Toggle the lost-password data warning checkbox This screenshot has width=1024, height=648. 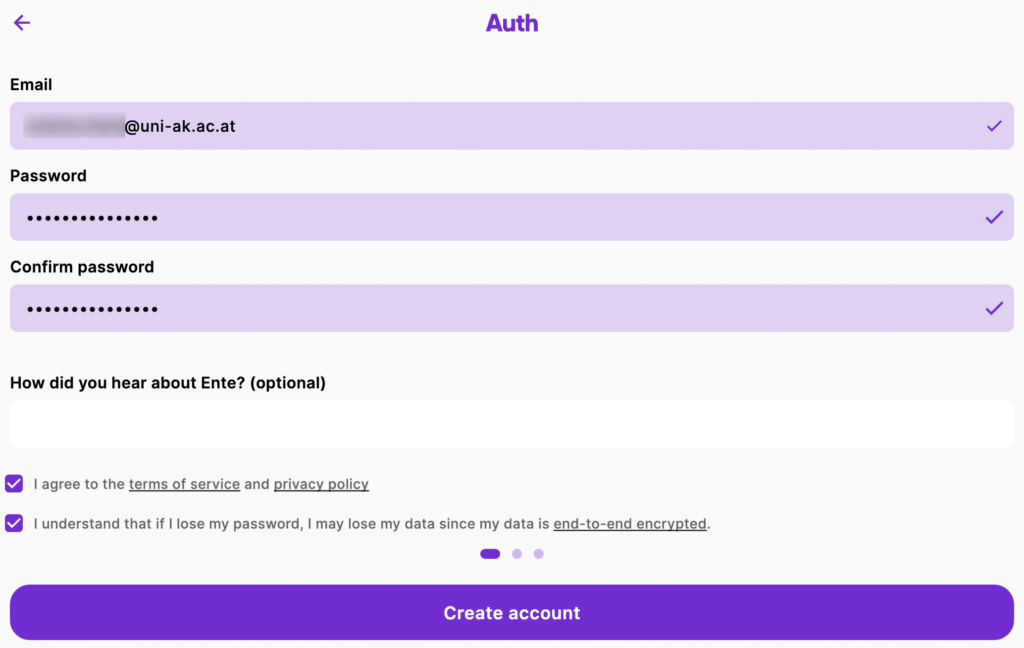click(14, 523)
